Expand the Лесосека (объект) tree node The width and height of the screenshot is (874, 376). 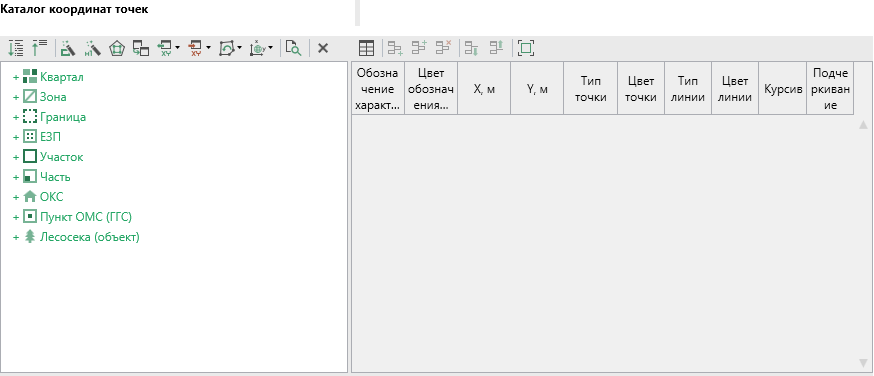(x=16, y=237)
